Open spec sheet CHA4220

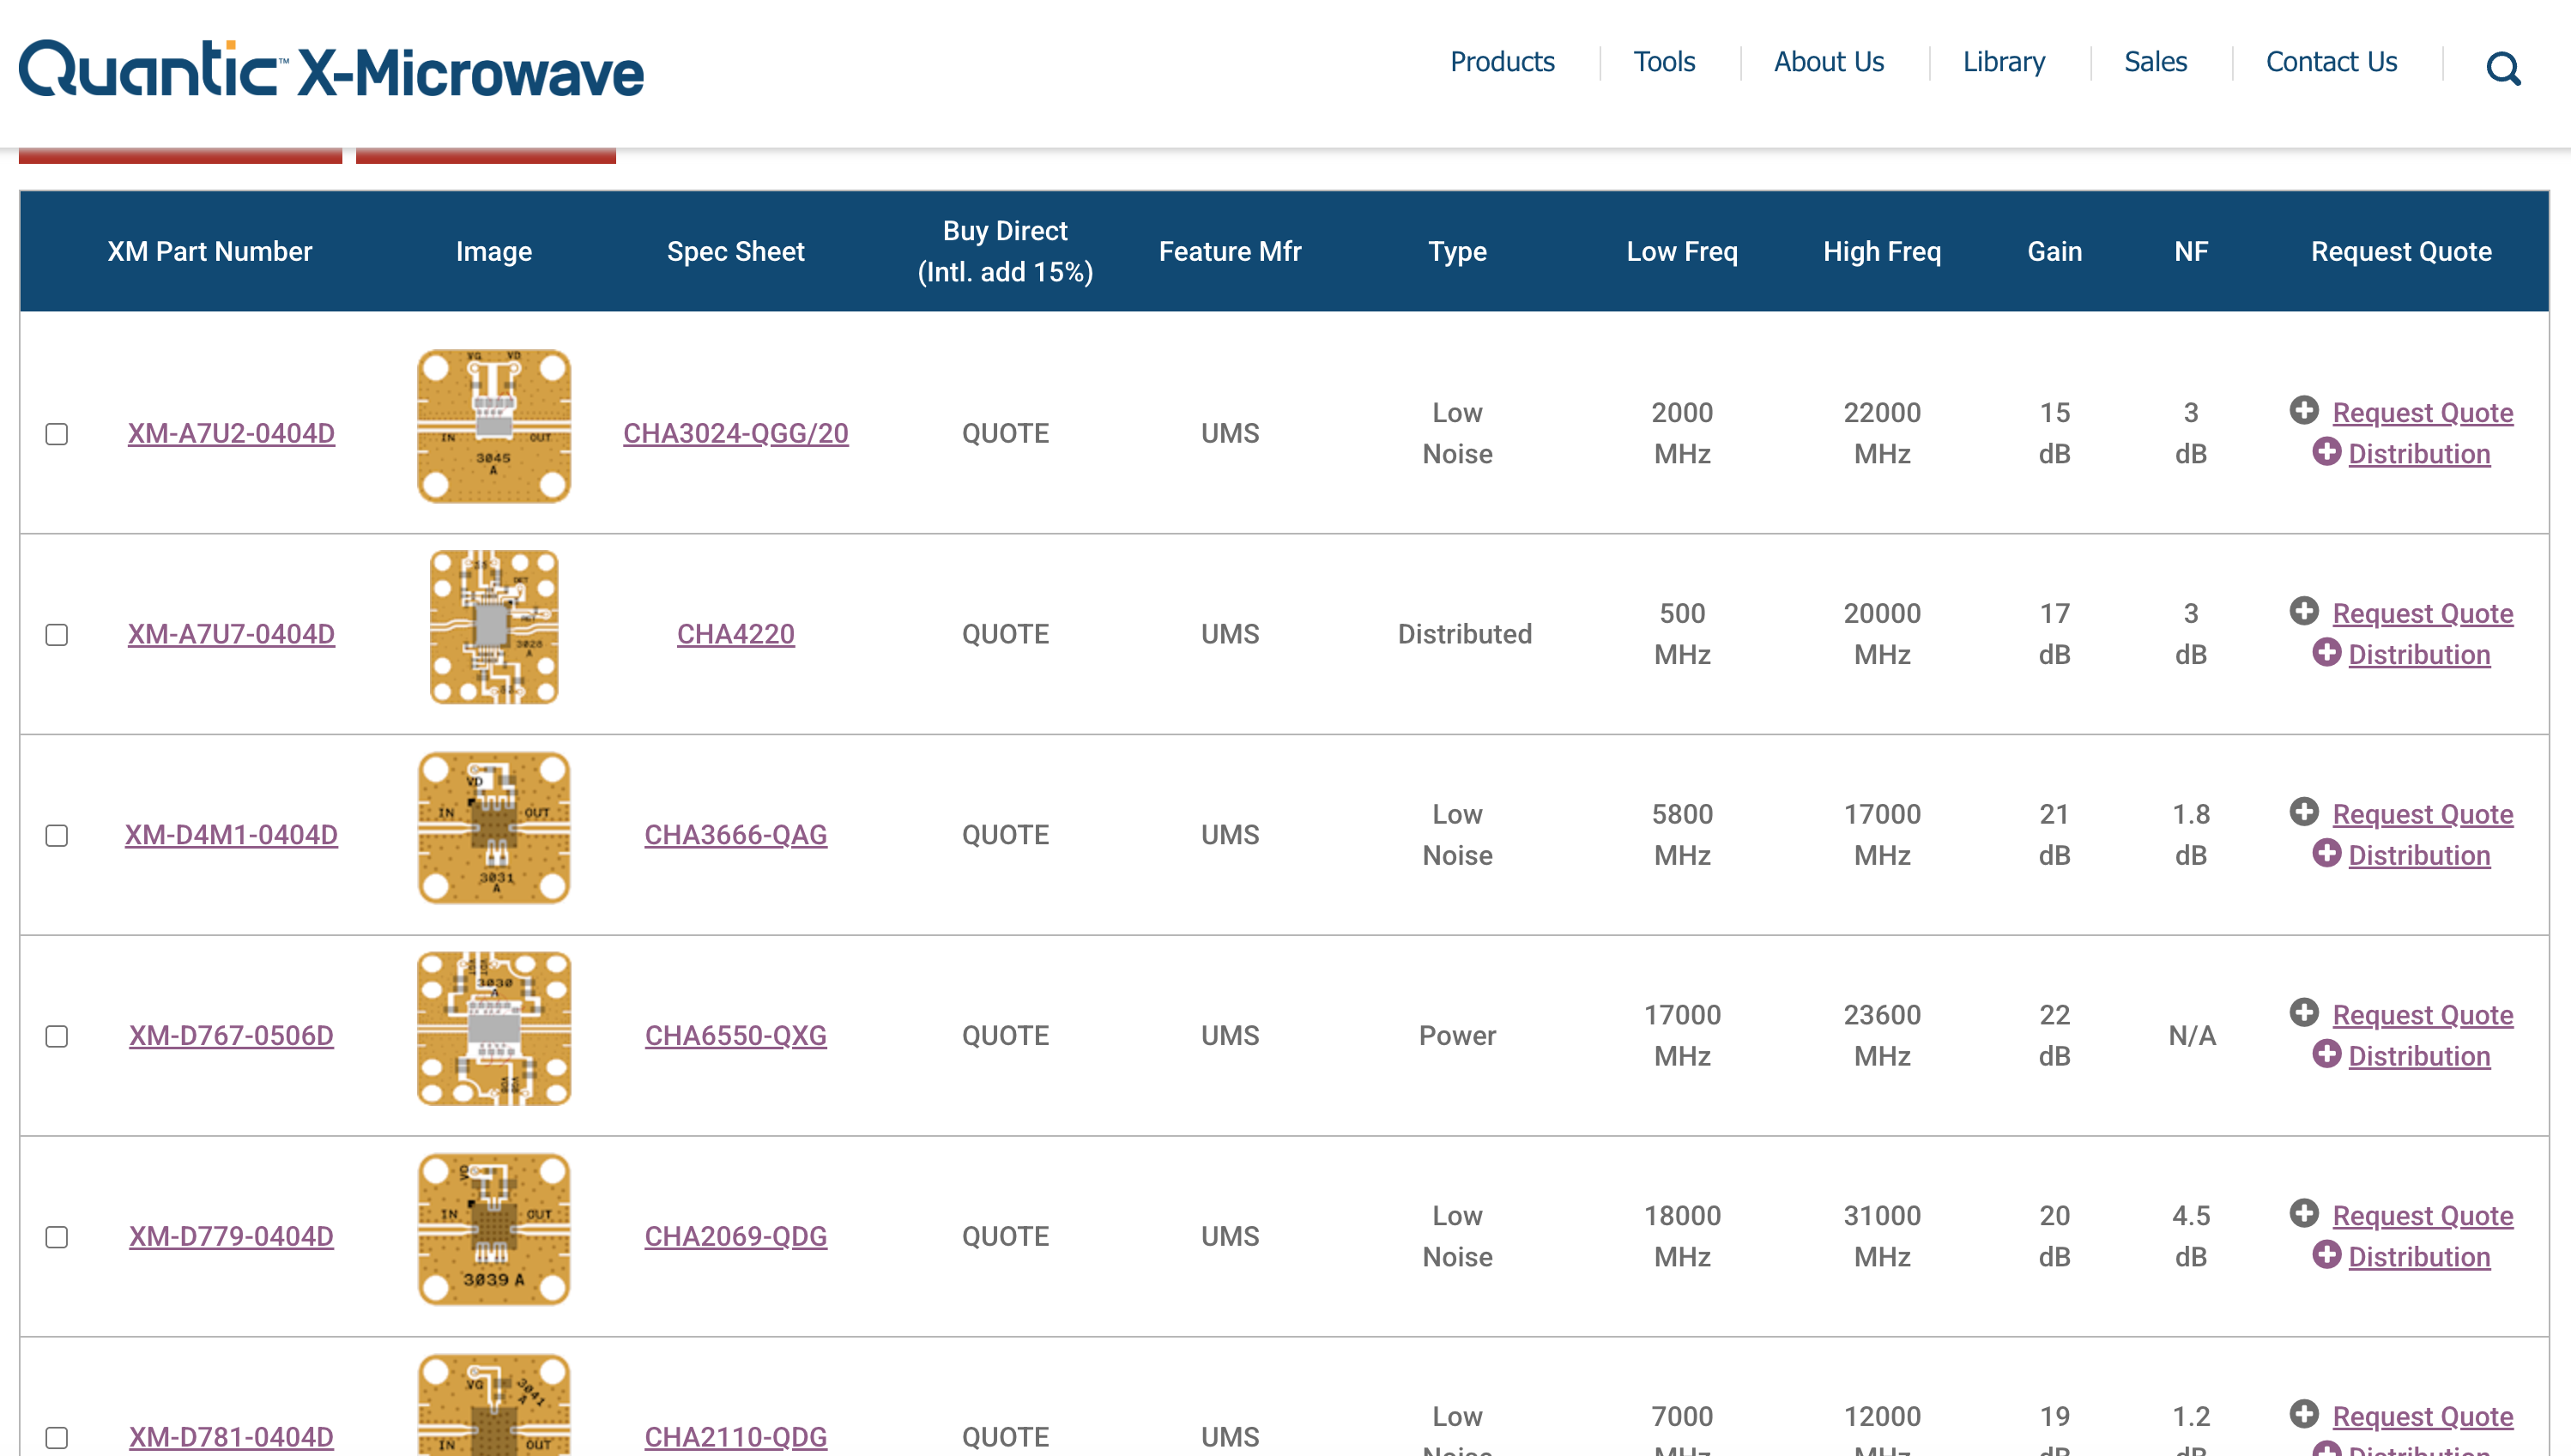pos(736,634)
